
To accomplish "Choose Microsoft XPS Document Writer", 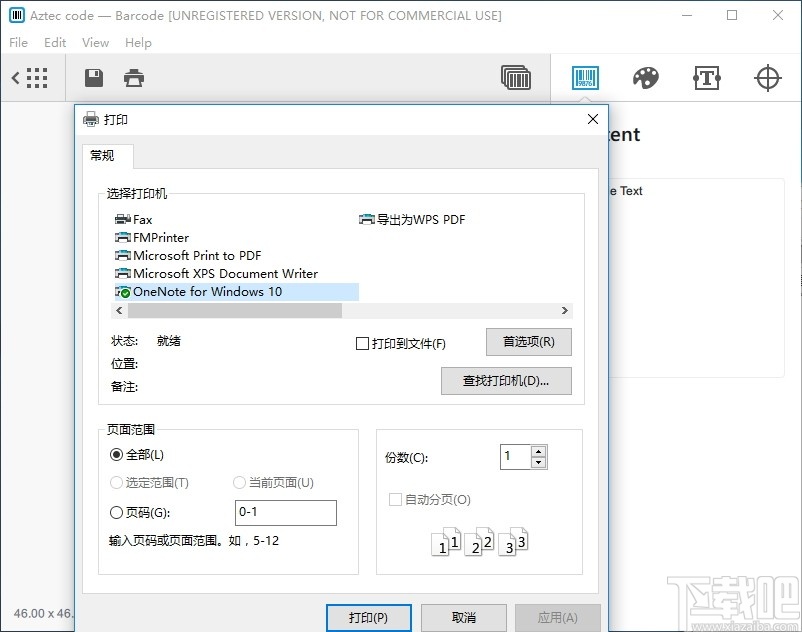I will coord(216,274).
